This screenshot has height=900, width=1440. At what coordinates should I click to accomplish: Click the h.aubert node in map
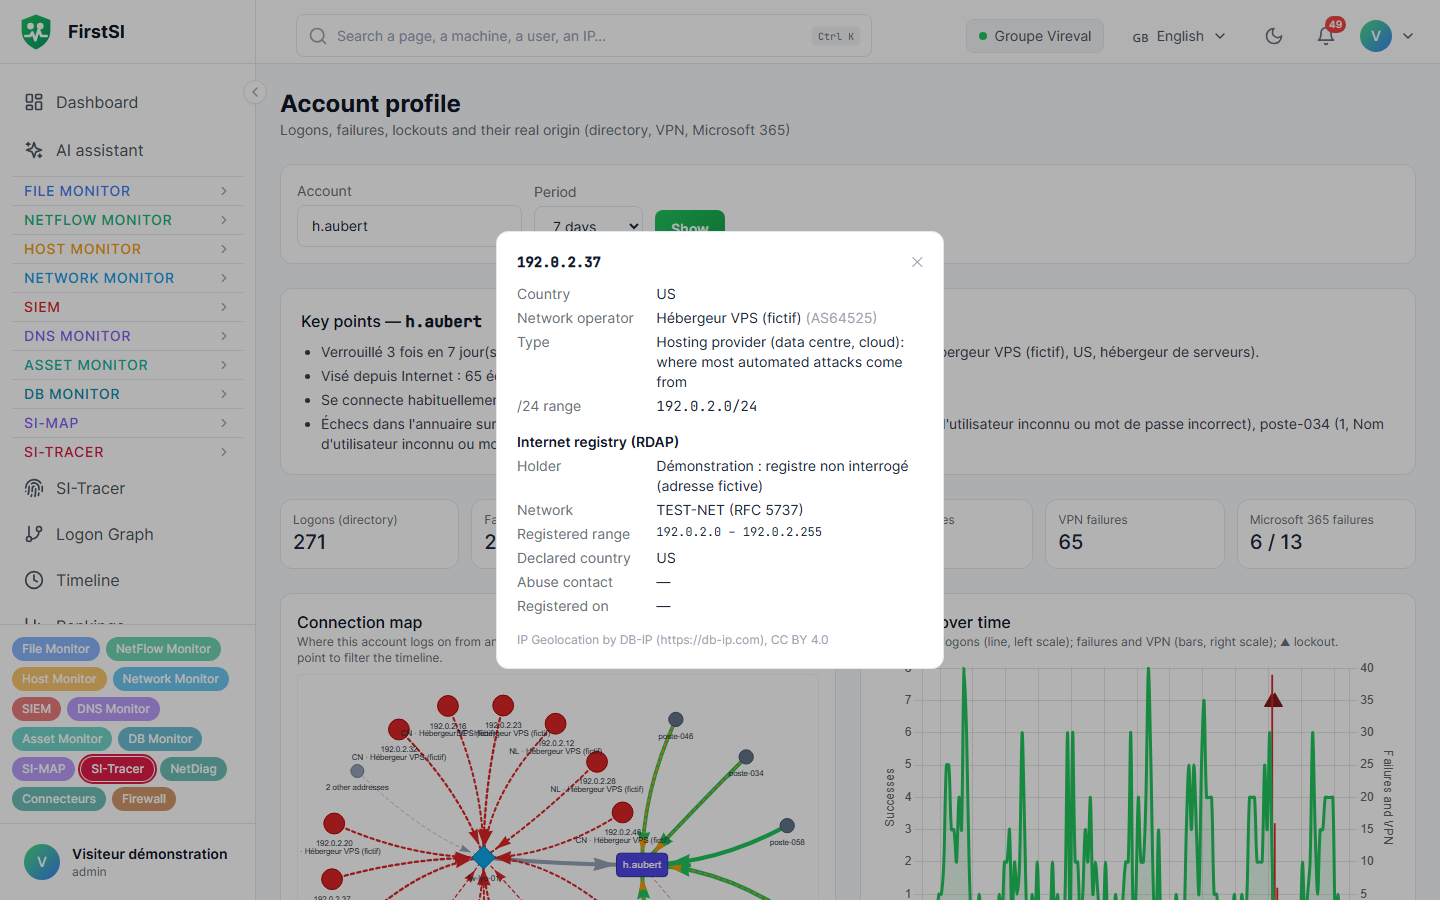point(642,864)
